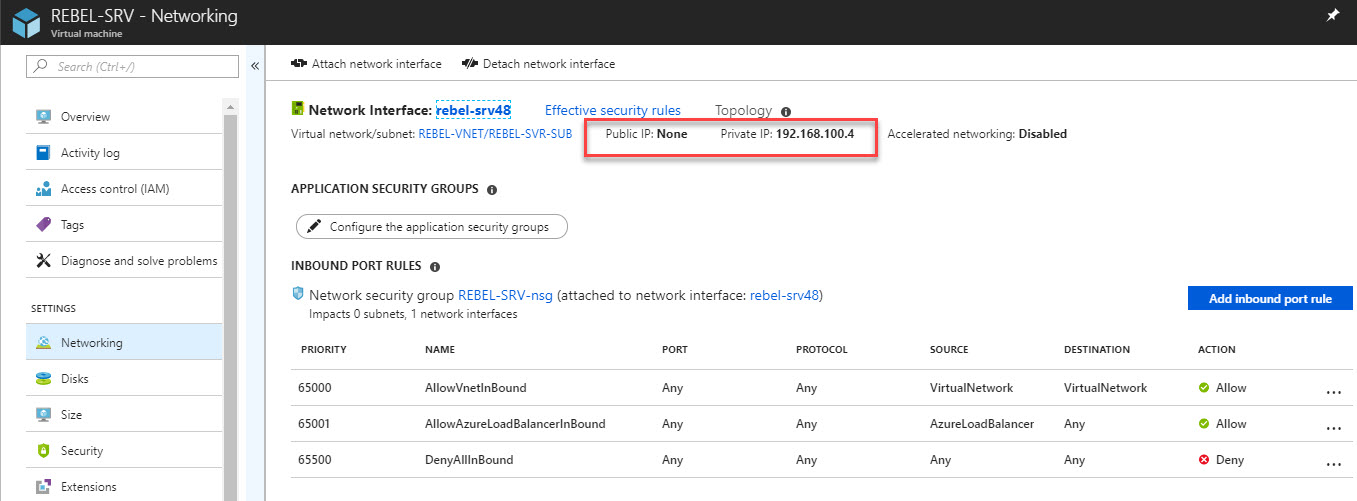
Task: Open ellipsis menu for AllowAzureLoadBalancerInBound rule
Action: pos(1332,428)
